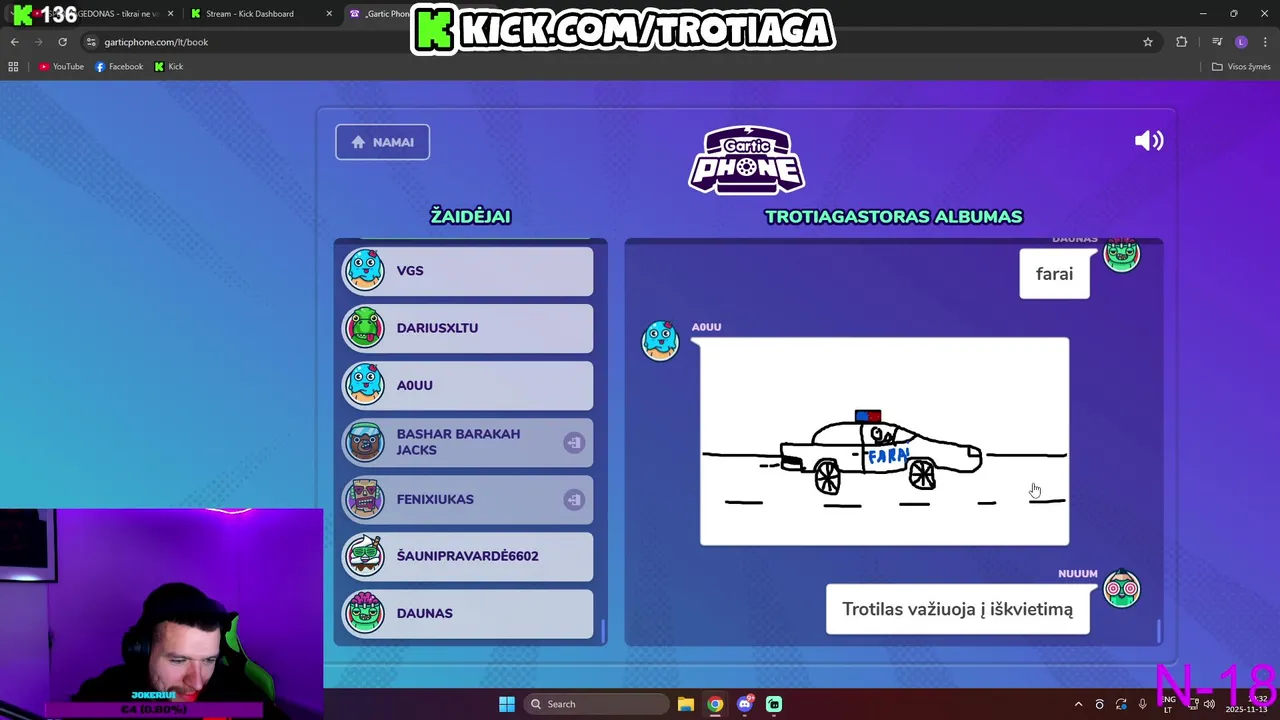This screenshot has height=720, width=1280.
Task: Go back in browser
Action: pyautogui.click(x=15, y=42)
